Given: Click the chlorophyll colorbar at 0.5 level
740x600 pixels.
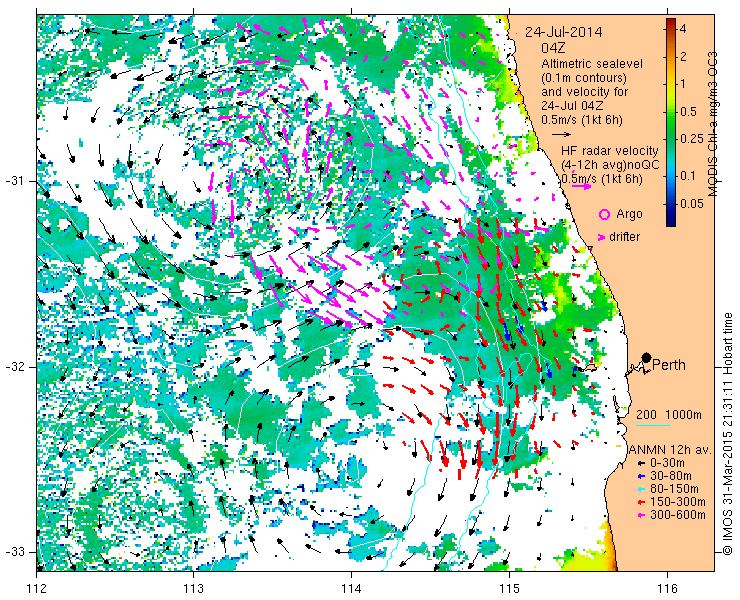Looking at the screenshot, I should point(671,112).
